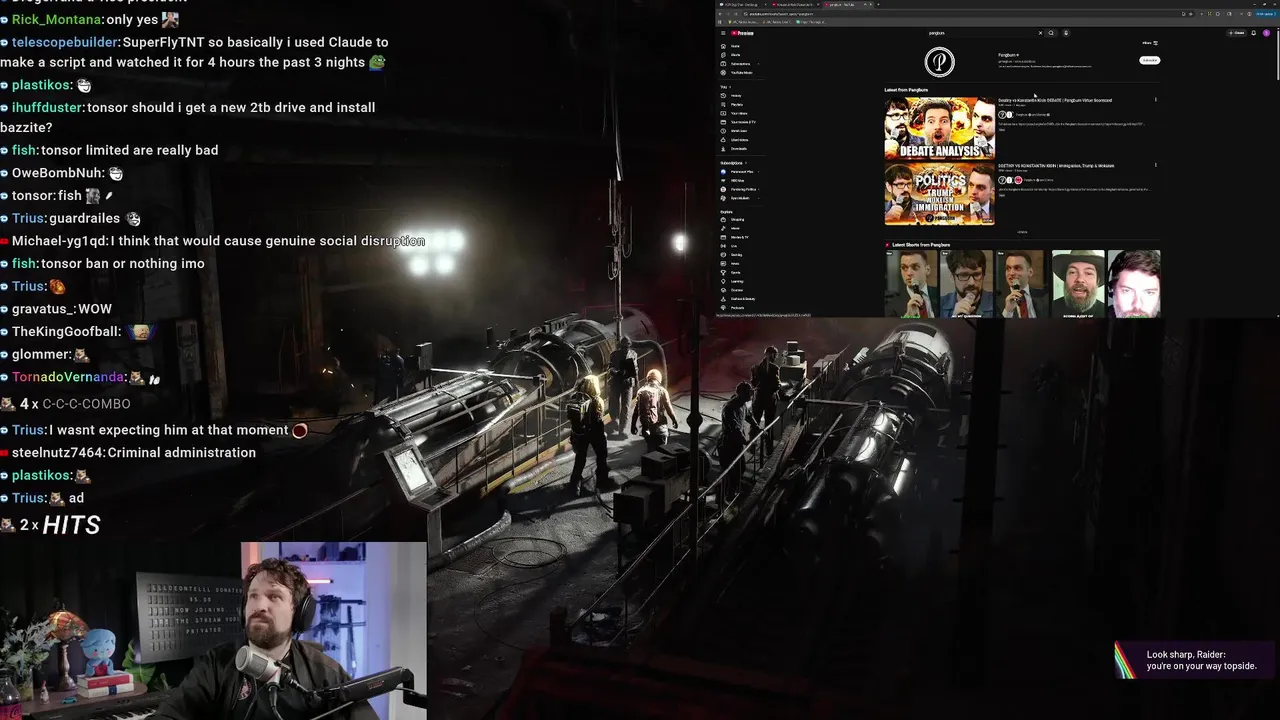Open Filters on YouTube search results
This screenshot has height=720, width=1280.
[x=1150, y=43]
